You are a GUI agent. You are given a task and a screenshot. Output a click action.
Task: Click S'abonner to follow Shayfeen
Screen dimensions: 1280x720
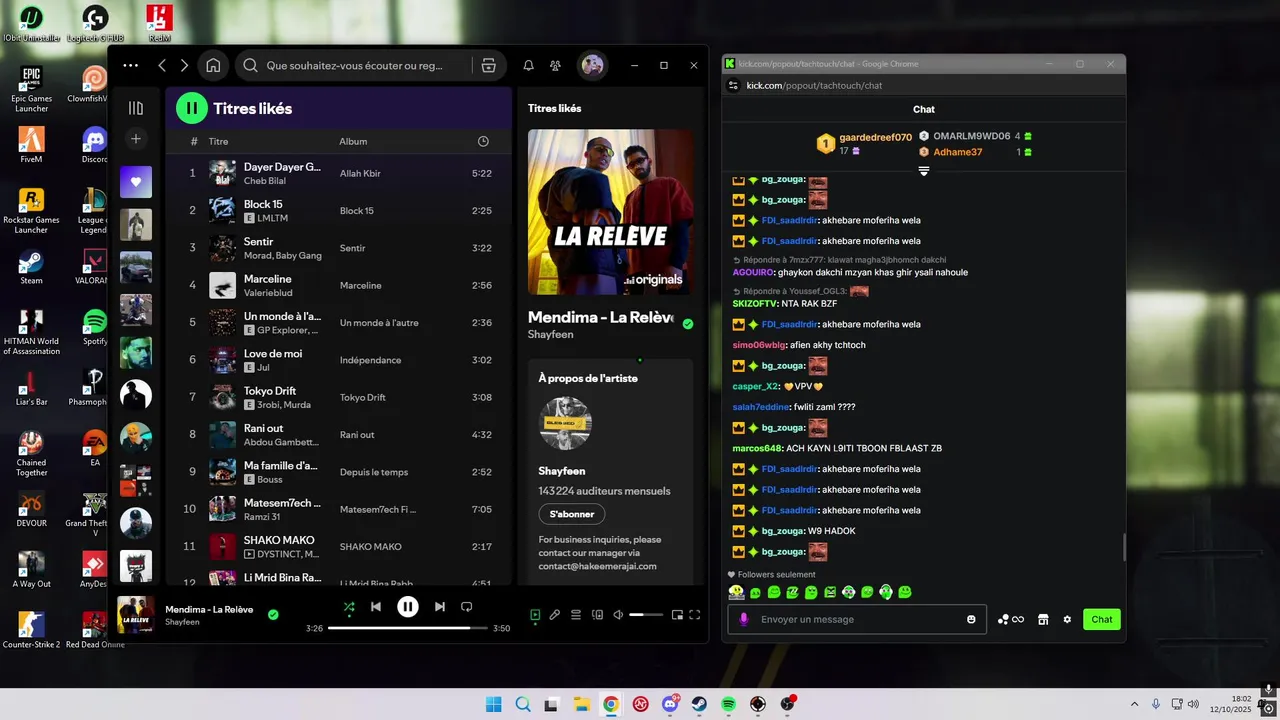coord(572,514)
